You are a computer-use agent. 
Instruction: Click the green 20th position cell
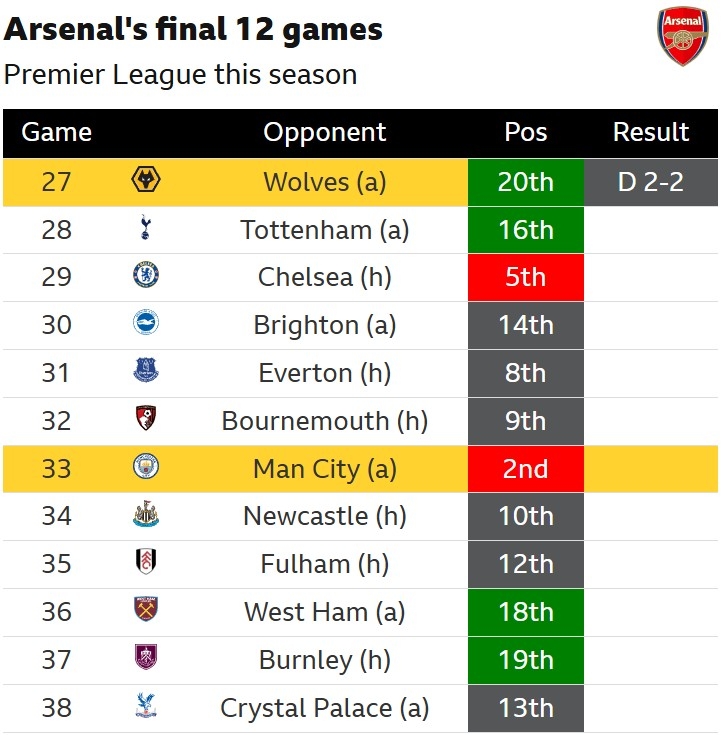(525, 182)
